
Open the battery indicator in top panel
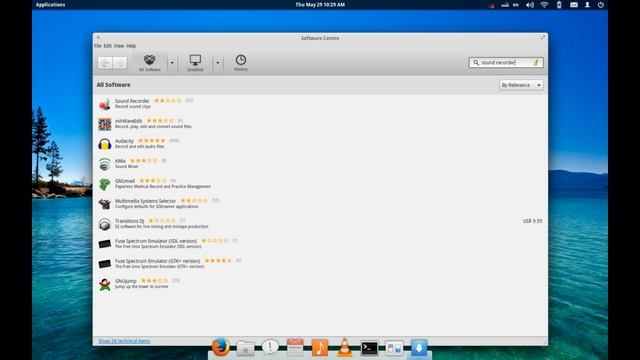click(559, 5)
